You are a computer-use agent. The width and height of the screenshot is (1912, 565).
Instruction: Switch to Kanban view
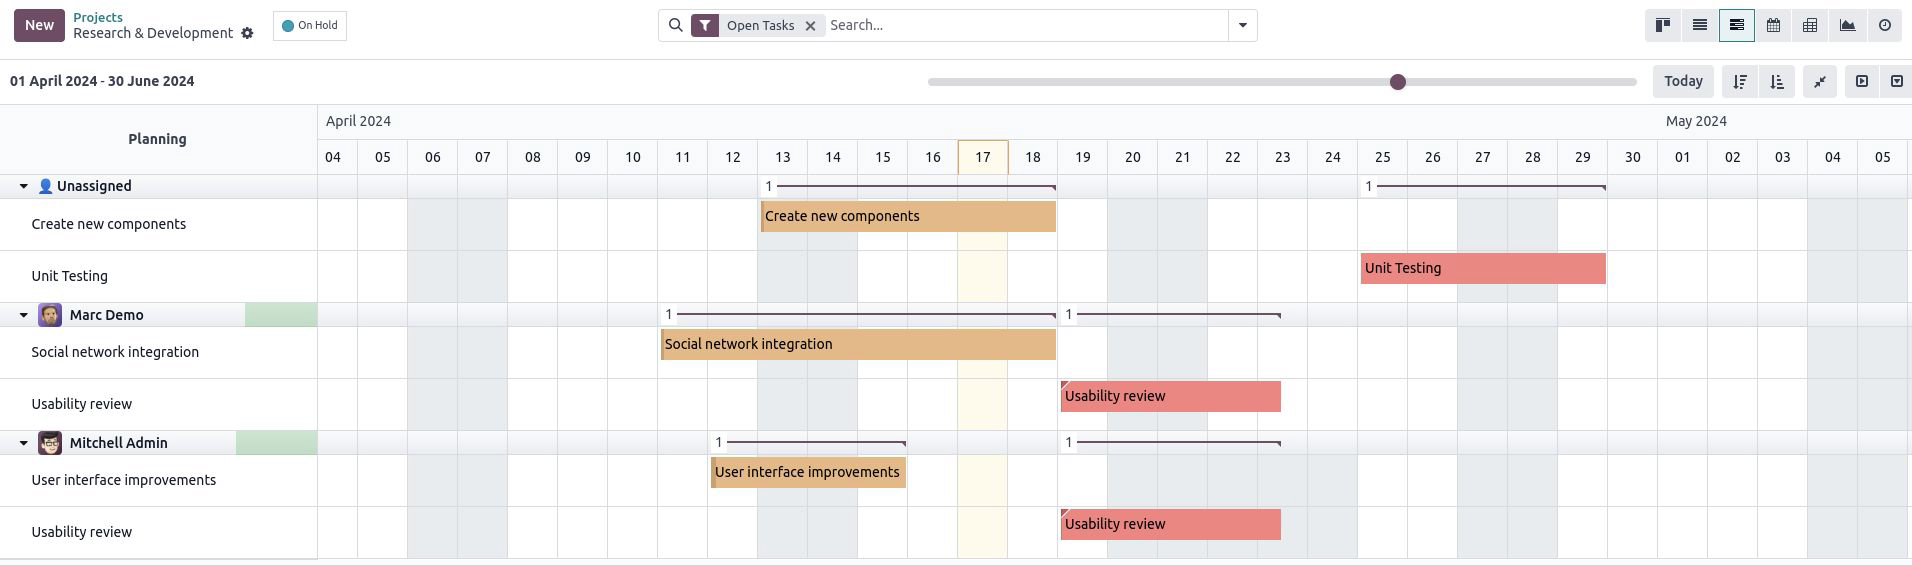click(1663, 25)
